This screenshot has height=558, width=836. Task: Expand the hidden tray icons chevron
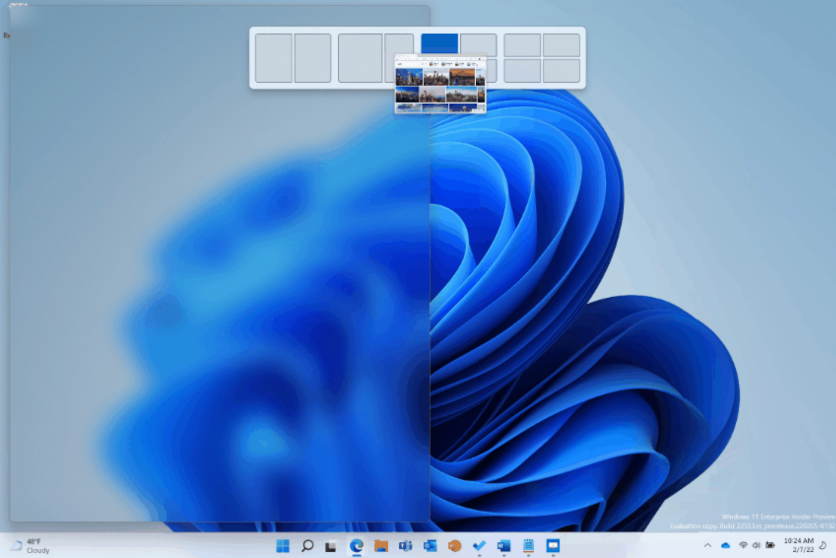click(x=708, y=545)
